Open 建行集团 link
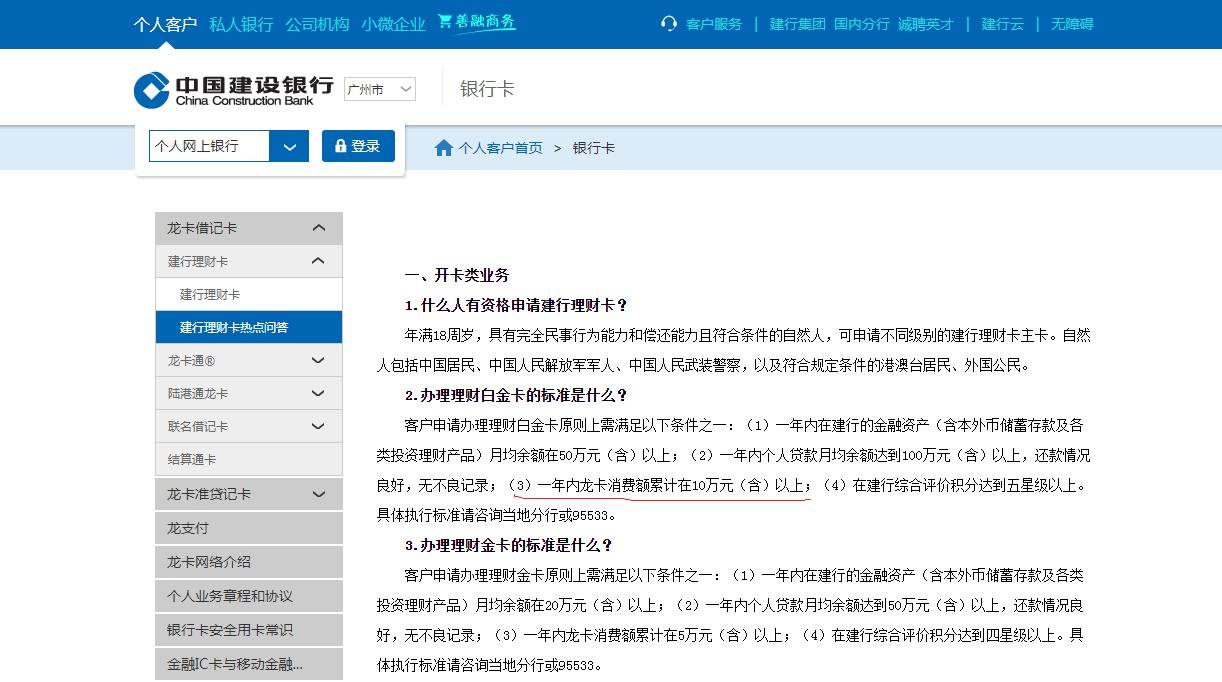Viewport: 1222px width, 682px height. point(797,24)
